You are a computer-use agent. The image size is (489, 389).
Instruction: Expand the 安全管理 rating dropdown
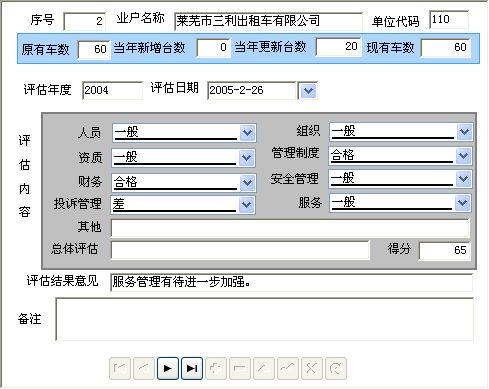pos(463,179)
